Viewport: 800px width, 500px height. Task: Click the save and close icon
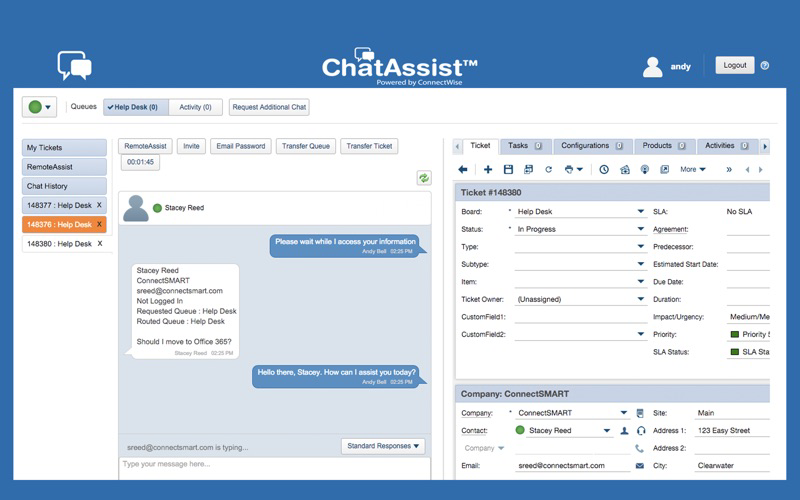529,169
